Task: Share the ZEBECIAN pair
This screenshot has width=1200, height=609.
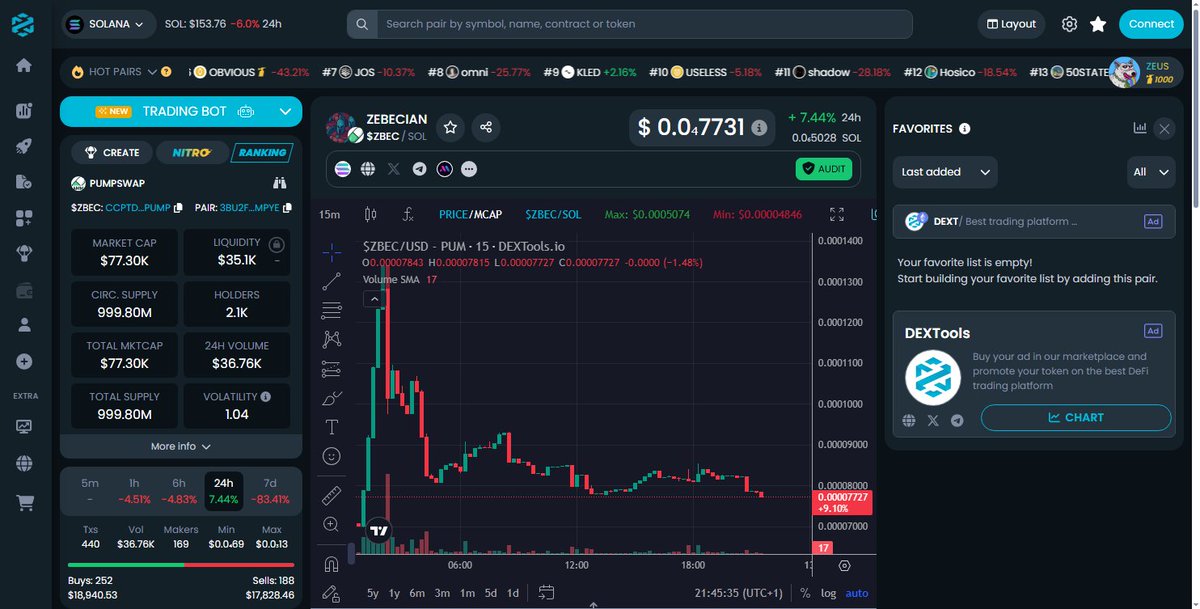Action: (x=486, y=127)
